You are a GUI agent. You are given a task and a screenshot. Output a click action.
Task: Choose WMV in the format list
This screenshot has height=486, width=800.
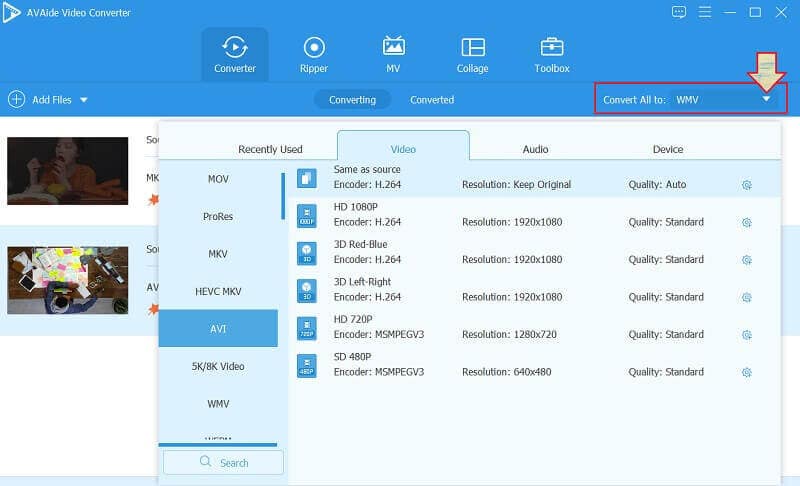pos(218,403)
